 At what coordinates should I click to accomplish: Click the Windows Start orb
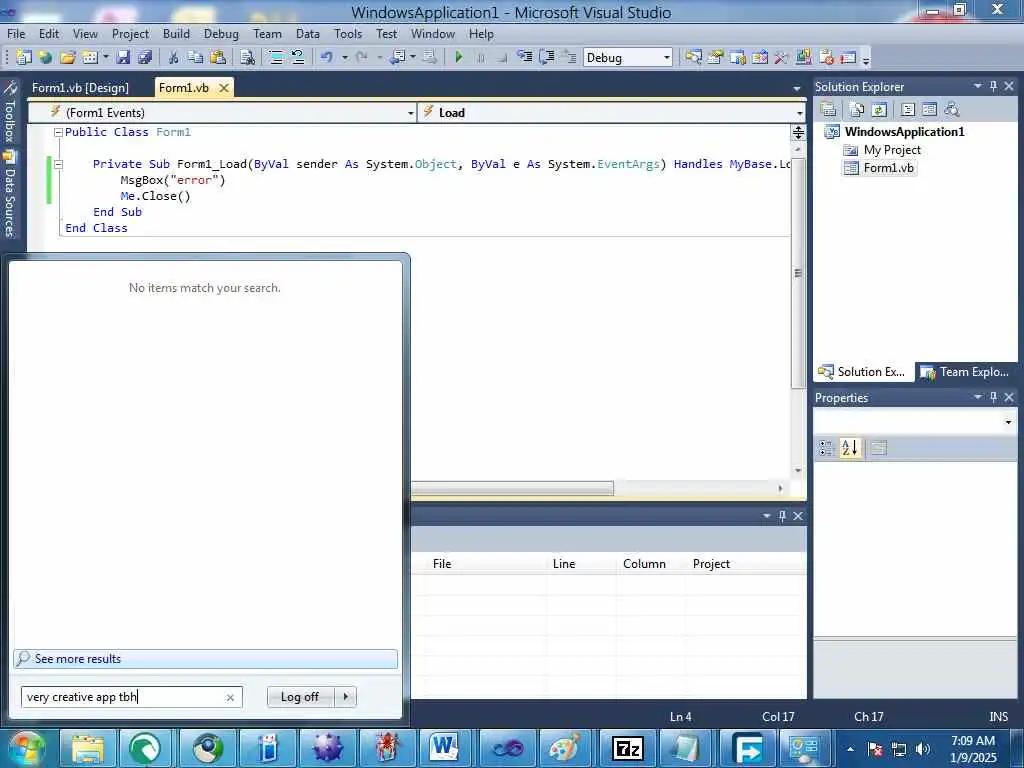26,748
